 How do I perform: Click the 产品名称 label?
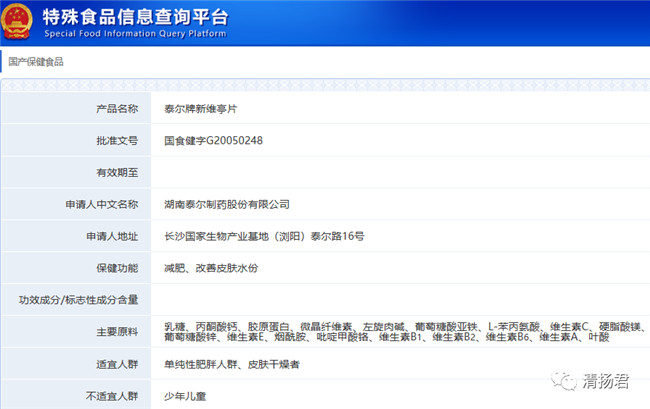pyautogui.click(x=117, y=109)
